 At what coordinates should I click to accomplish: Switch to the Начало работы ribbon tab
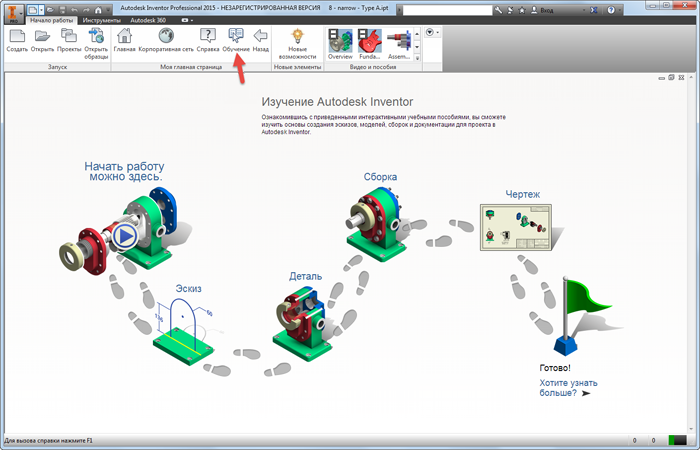52,20
